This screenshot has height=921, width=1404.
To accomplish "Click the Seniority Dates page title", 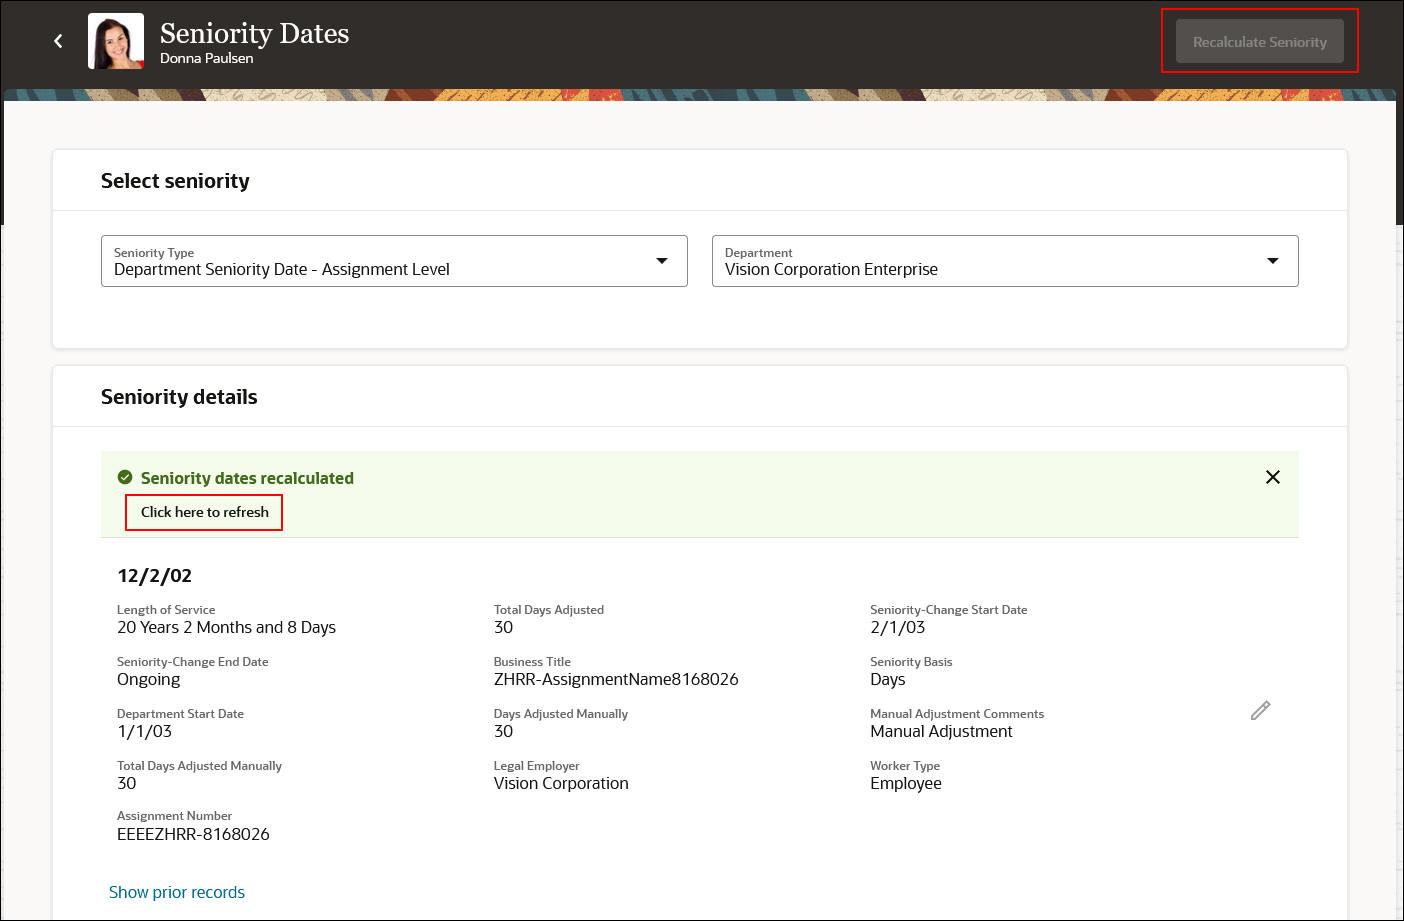I will point(254,33).
